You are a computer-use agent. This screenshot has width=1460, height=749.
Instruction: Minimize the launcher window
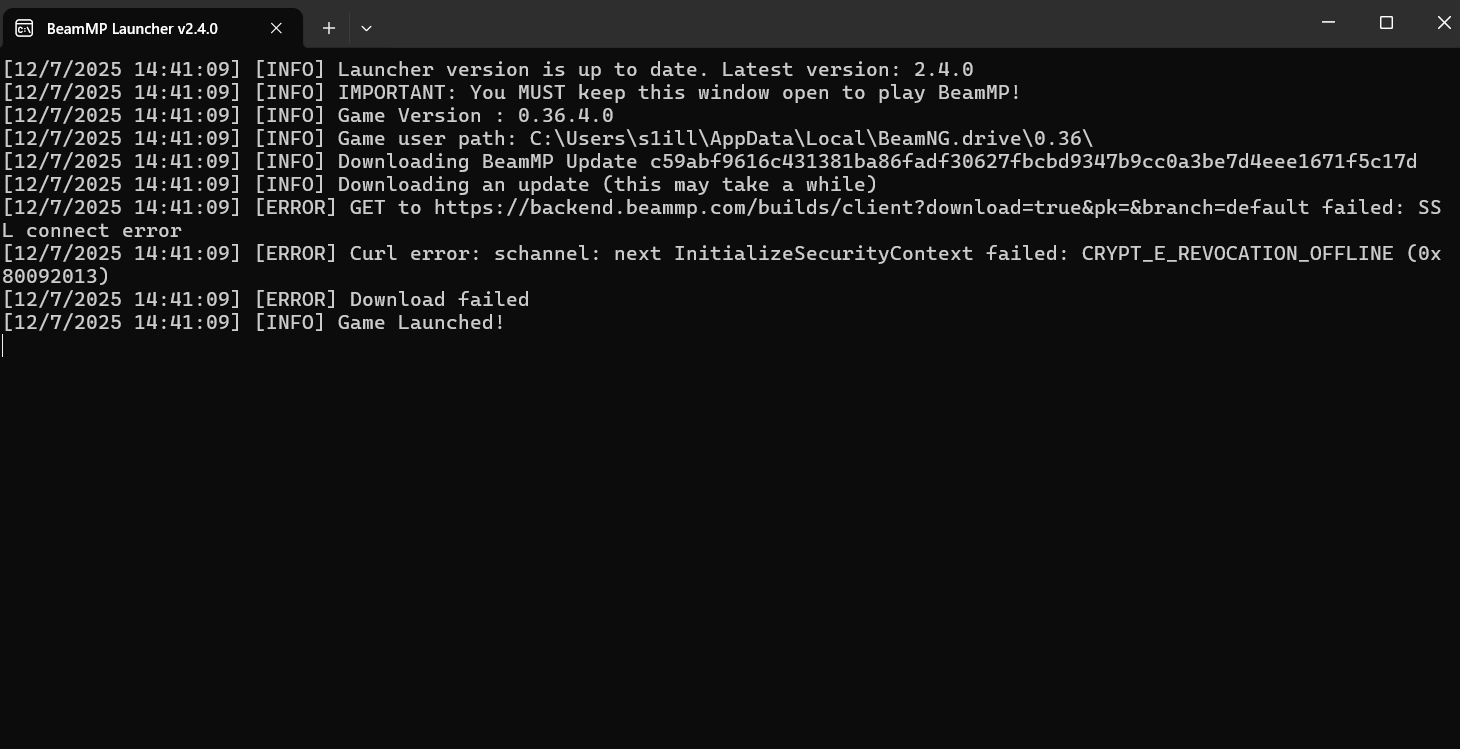pyautogui.click(x=1328, y=22)
